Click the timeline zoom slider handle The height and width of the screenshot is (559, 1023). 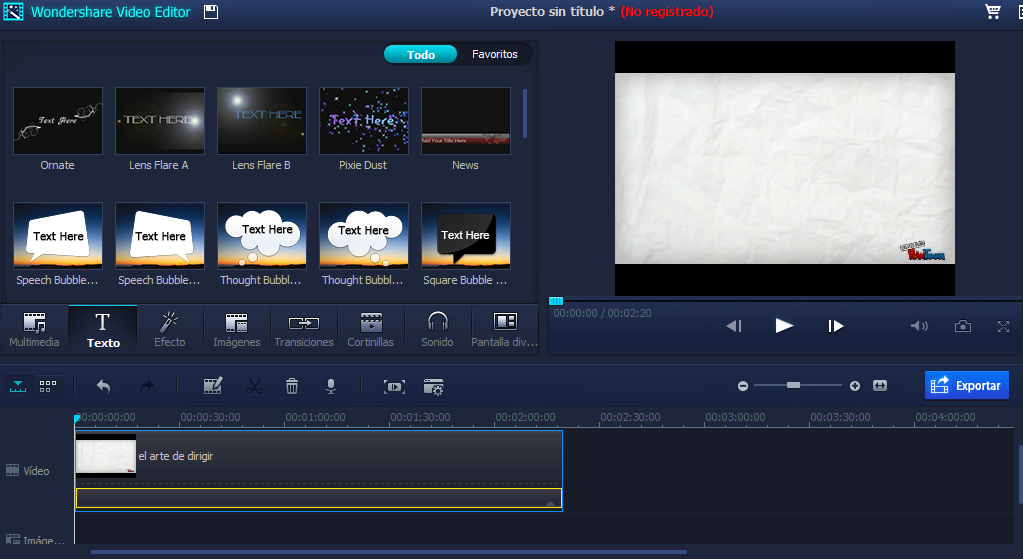coord(793,385)
